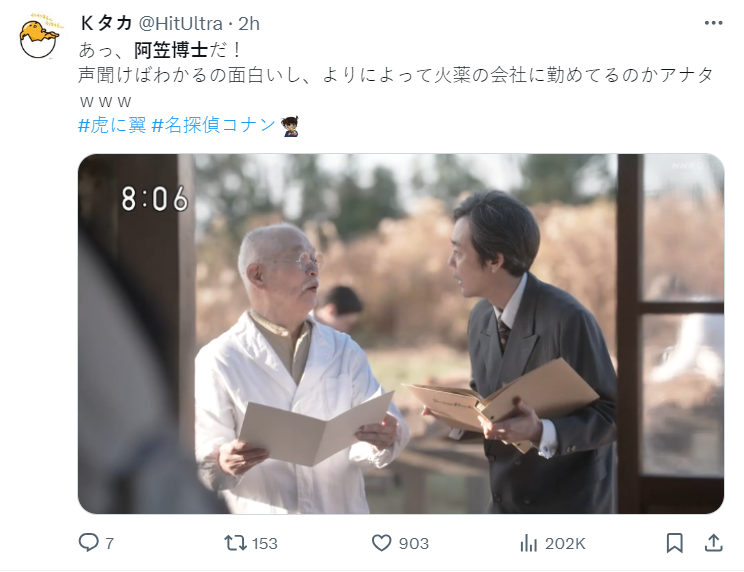Click the display name Kタカ

[x=106, y=23]
